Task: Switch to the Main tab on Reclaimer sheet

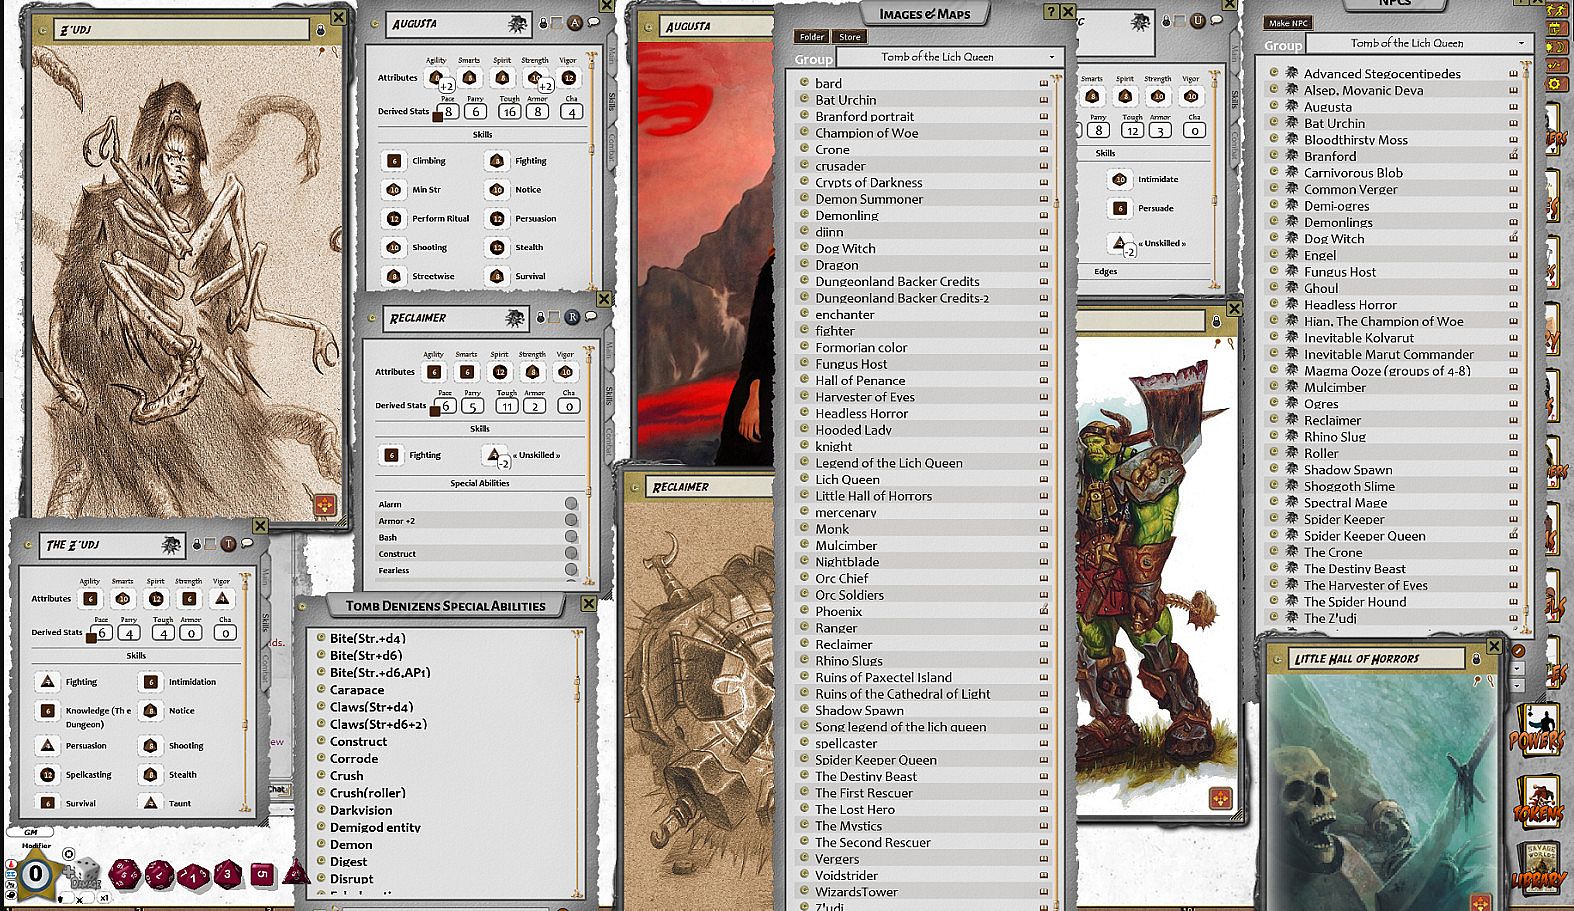Action: click(609, 350)
